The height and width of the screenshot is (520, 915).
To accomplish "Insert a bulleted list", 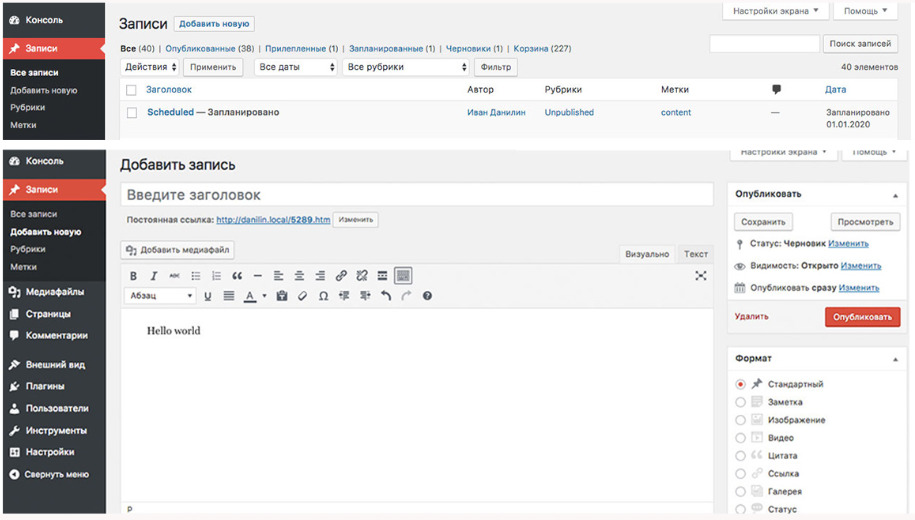I will [x=195, y=276].
